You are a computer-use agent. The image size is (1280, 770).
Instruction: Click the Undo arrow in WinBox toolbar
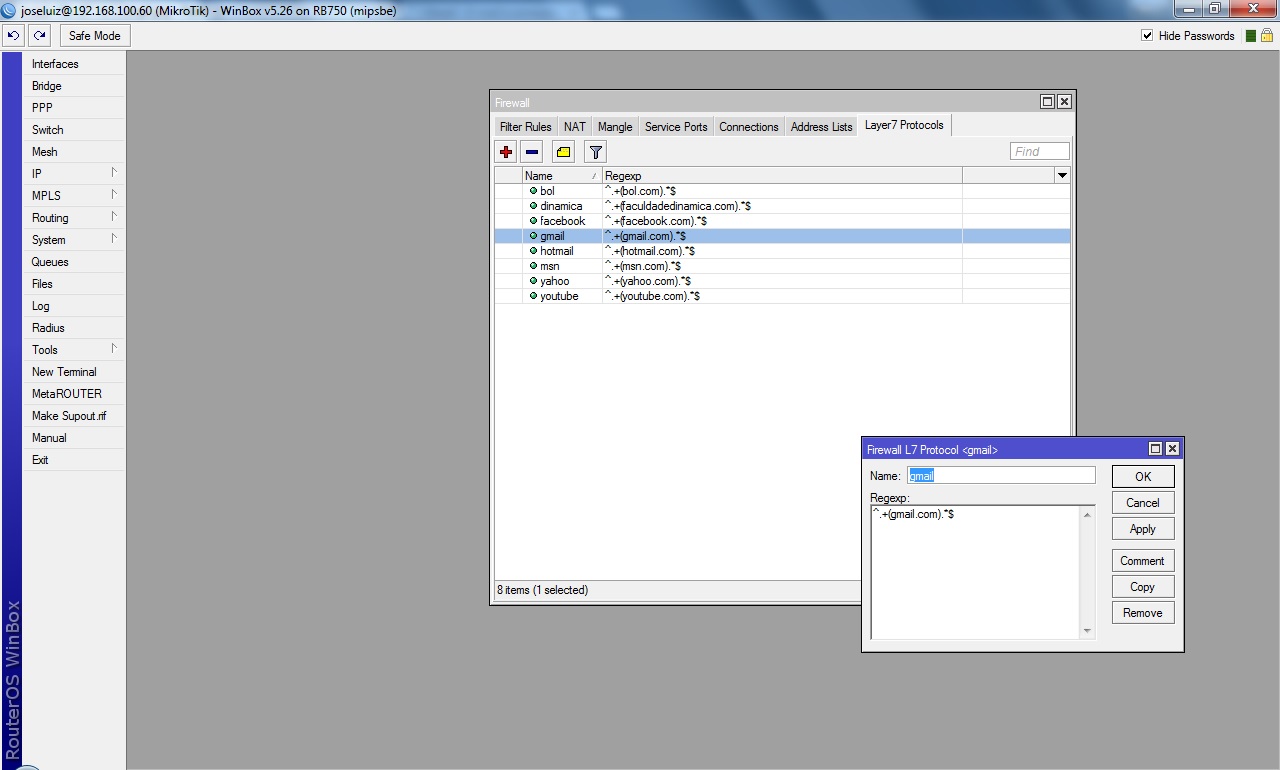pos(13,36)
